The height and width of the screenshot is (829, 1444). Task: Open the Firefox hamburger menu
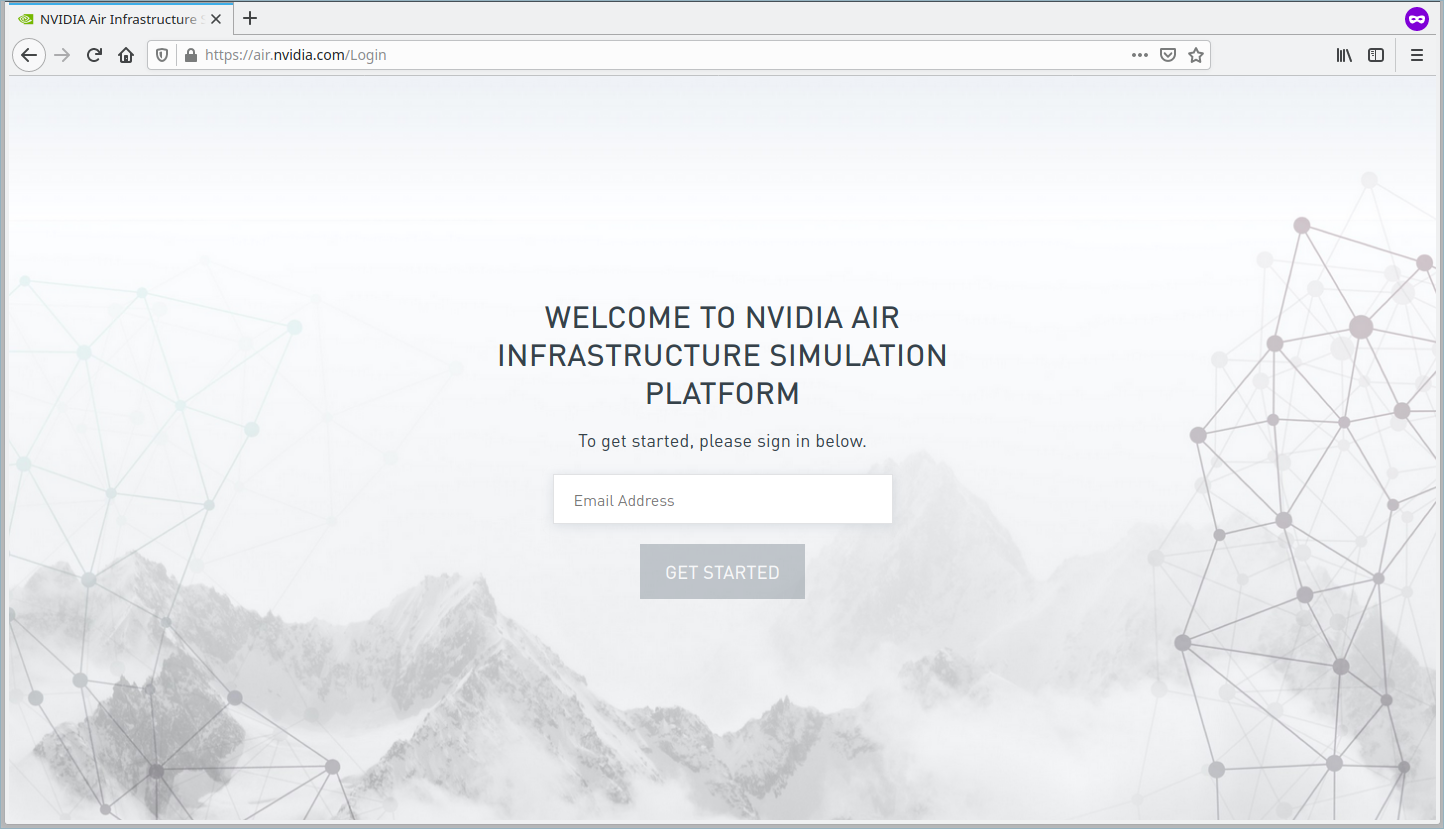(1417, 55)
